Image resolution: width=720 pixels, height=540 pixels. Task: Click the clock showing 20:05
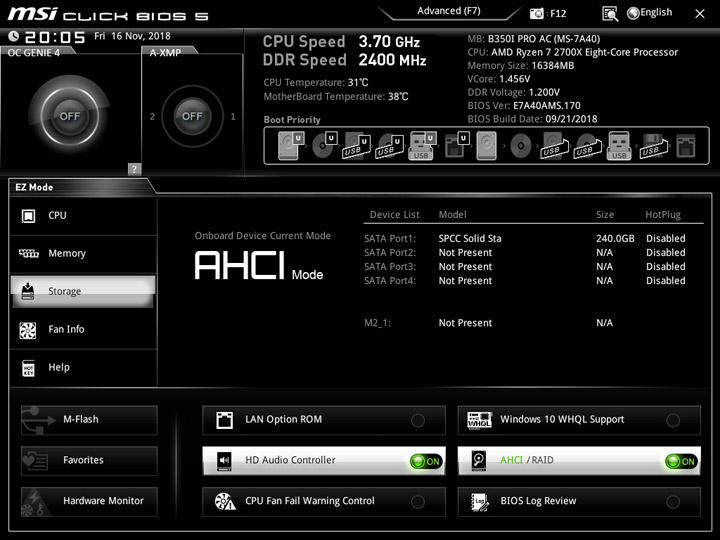tap(55, 37)
